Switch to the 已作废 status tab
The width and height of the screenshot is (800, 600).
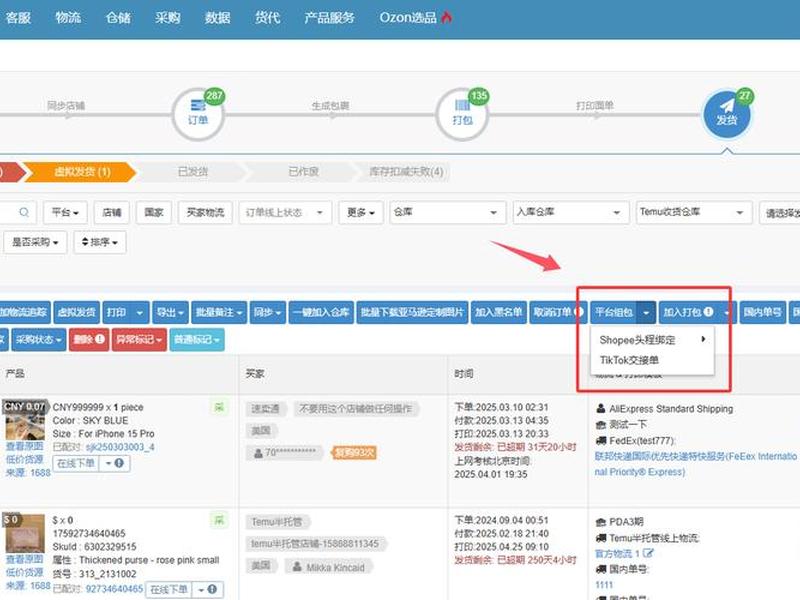[303, 171]
